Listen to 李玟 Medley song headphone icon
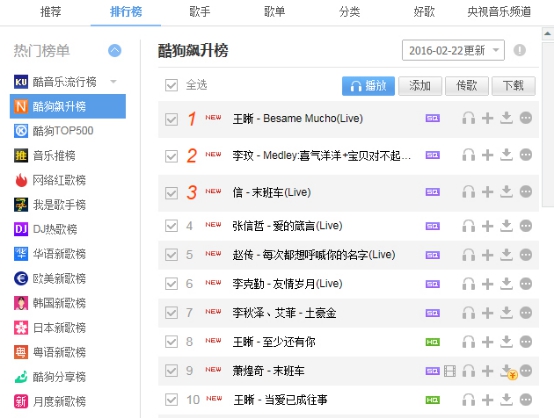This screenshot has width=554, height=419. coord(468,155)
